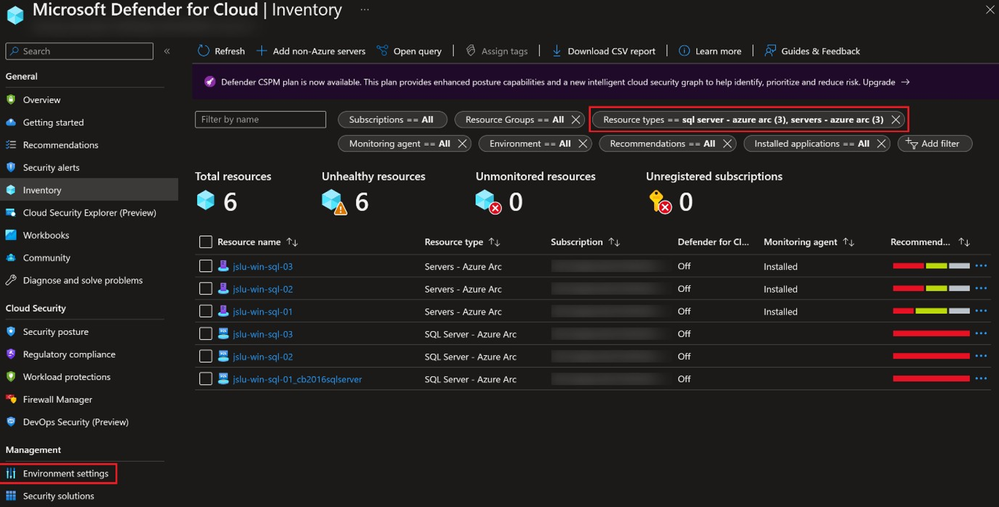
Task: Click the Add non-Azure servers plus icon
Action: point(261,51)
